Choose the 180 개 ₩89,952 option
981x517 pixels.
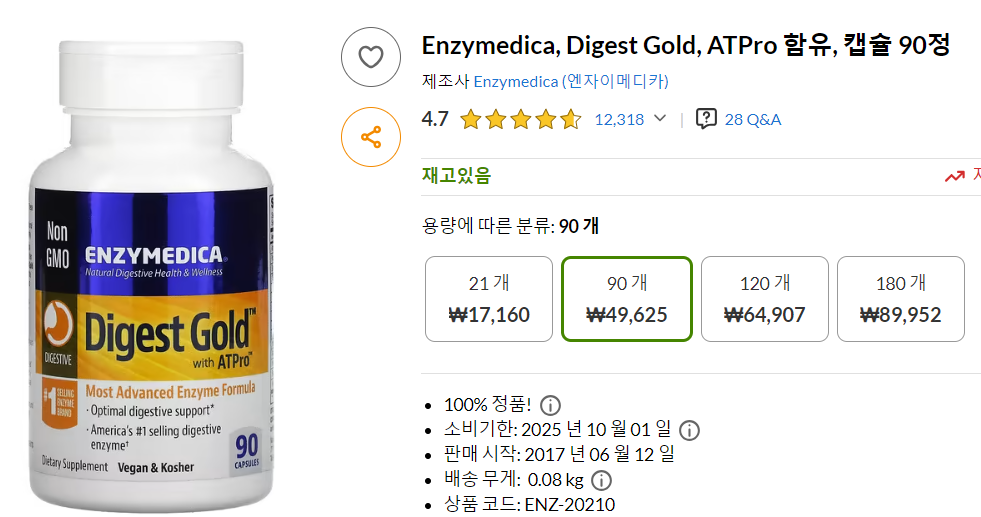click(x=901, y=299)
